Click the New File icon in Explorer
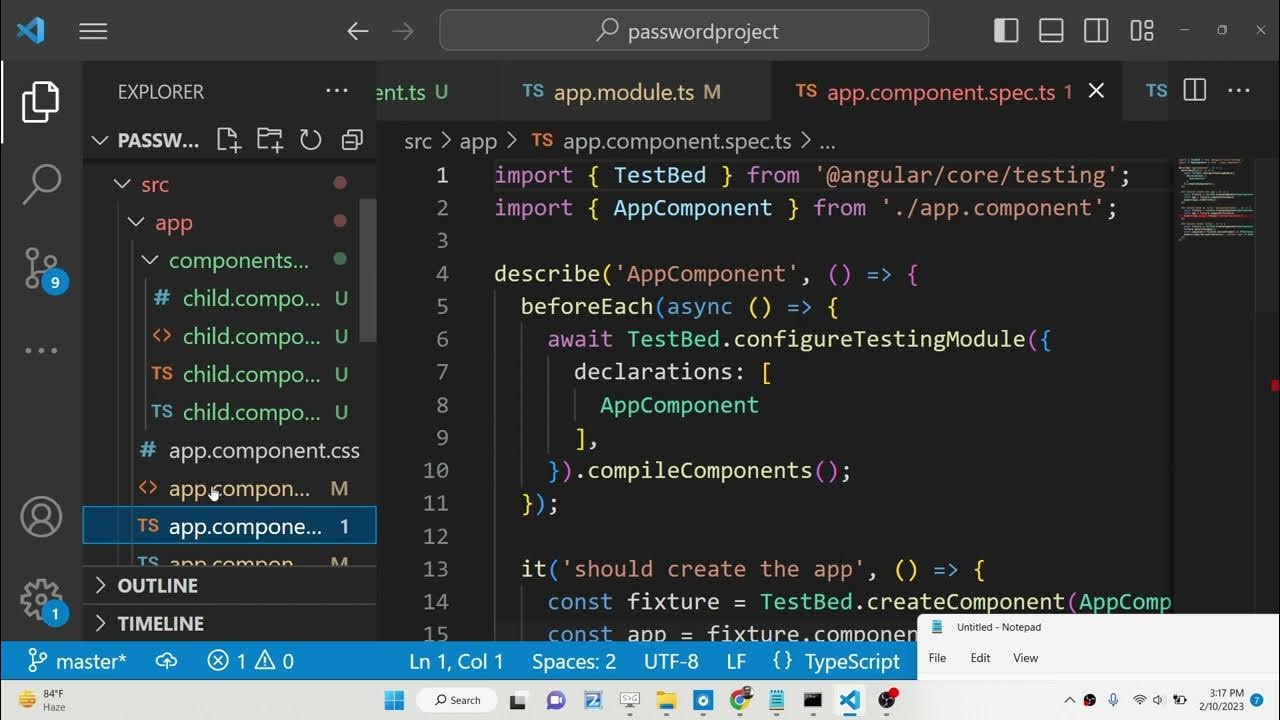This screenshot has width=1280, height=720. (228, 140)
